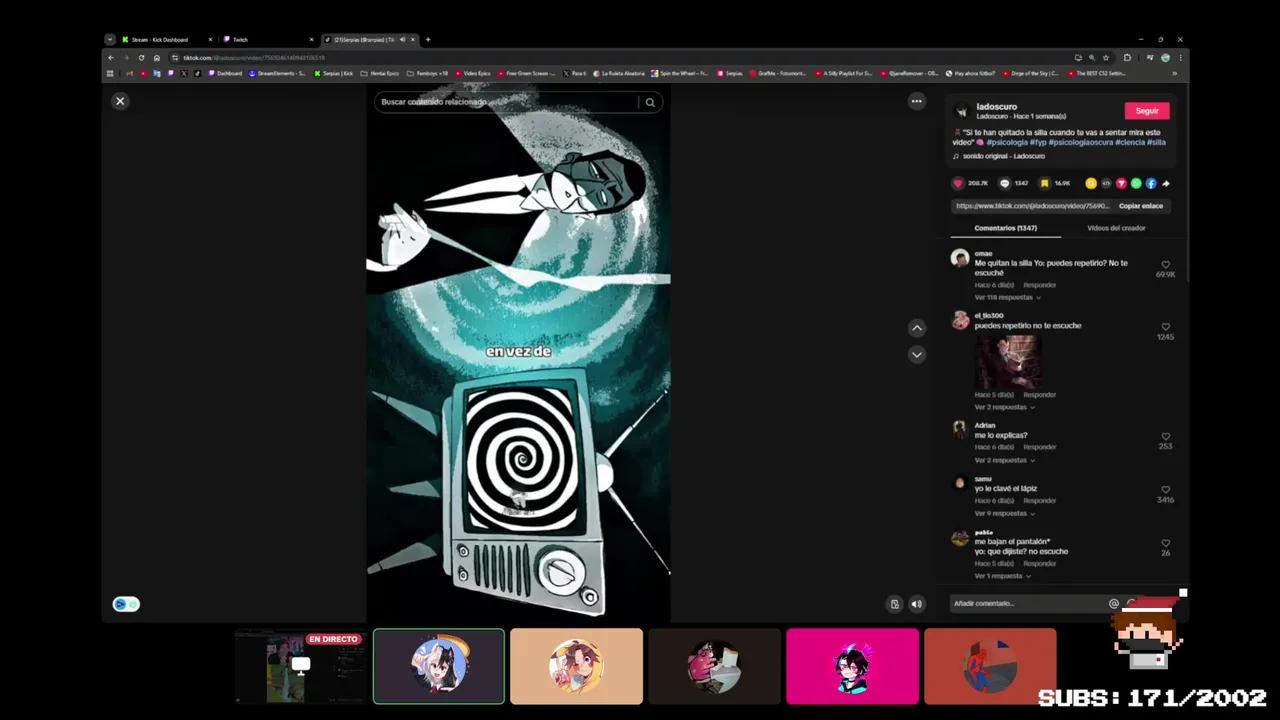Viewport: 1280px width, 720px height.
Task: Reload the page with the refresh icon
Action: pyautogui.click(x=141, y=58)
